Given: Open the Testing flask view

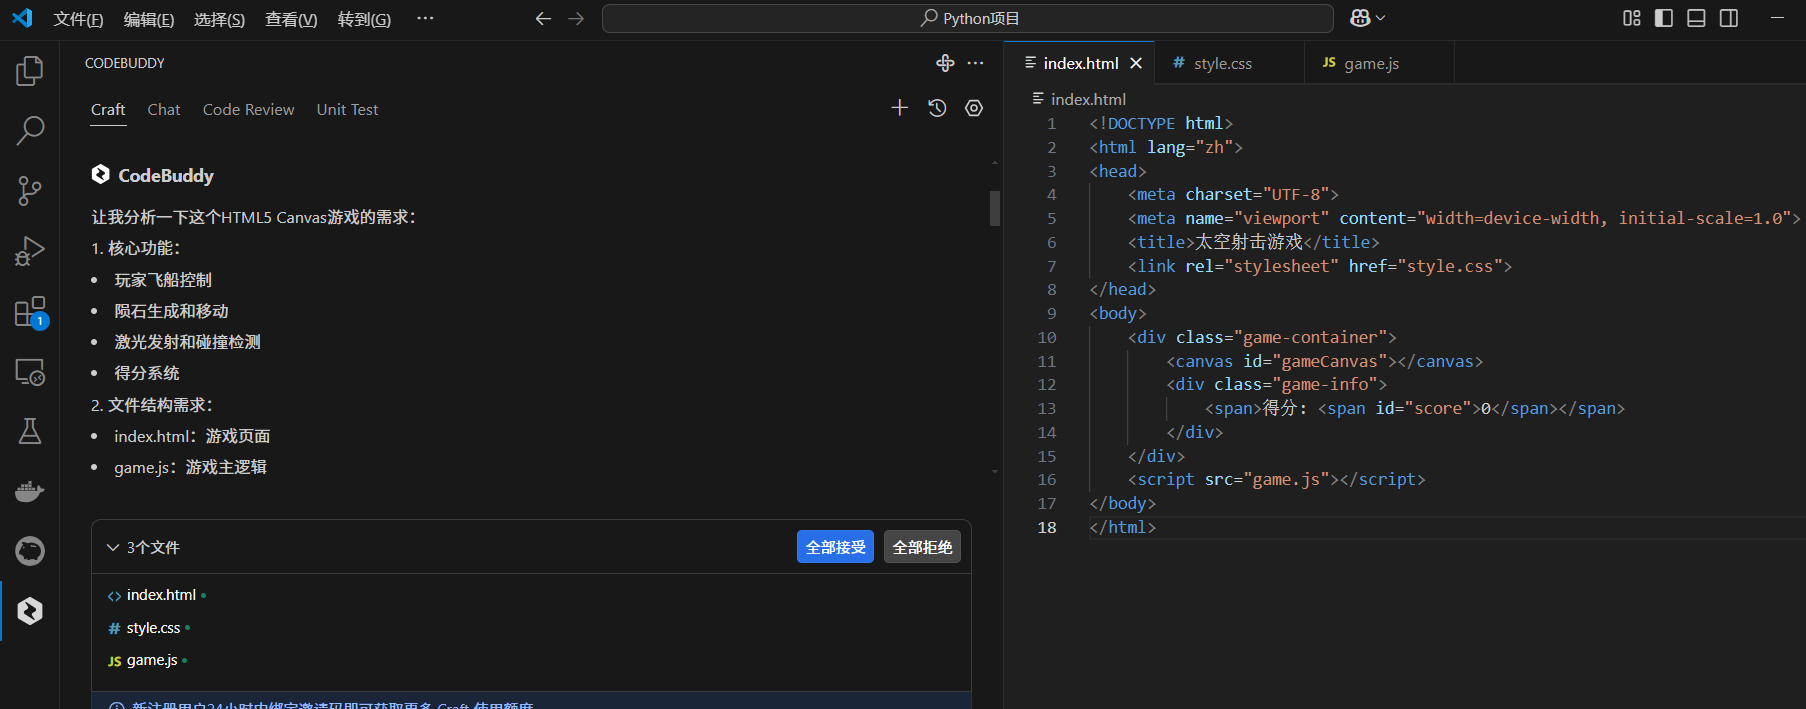Looking at the screenshot, I should [x=30, y=431].
